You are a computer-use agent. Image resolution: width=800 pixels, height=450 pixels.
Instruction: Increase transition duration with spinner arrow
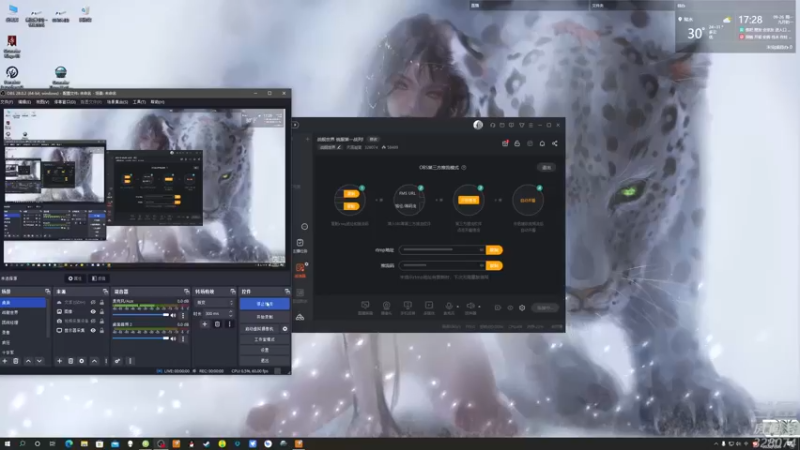[231, 312]
